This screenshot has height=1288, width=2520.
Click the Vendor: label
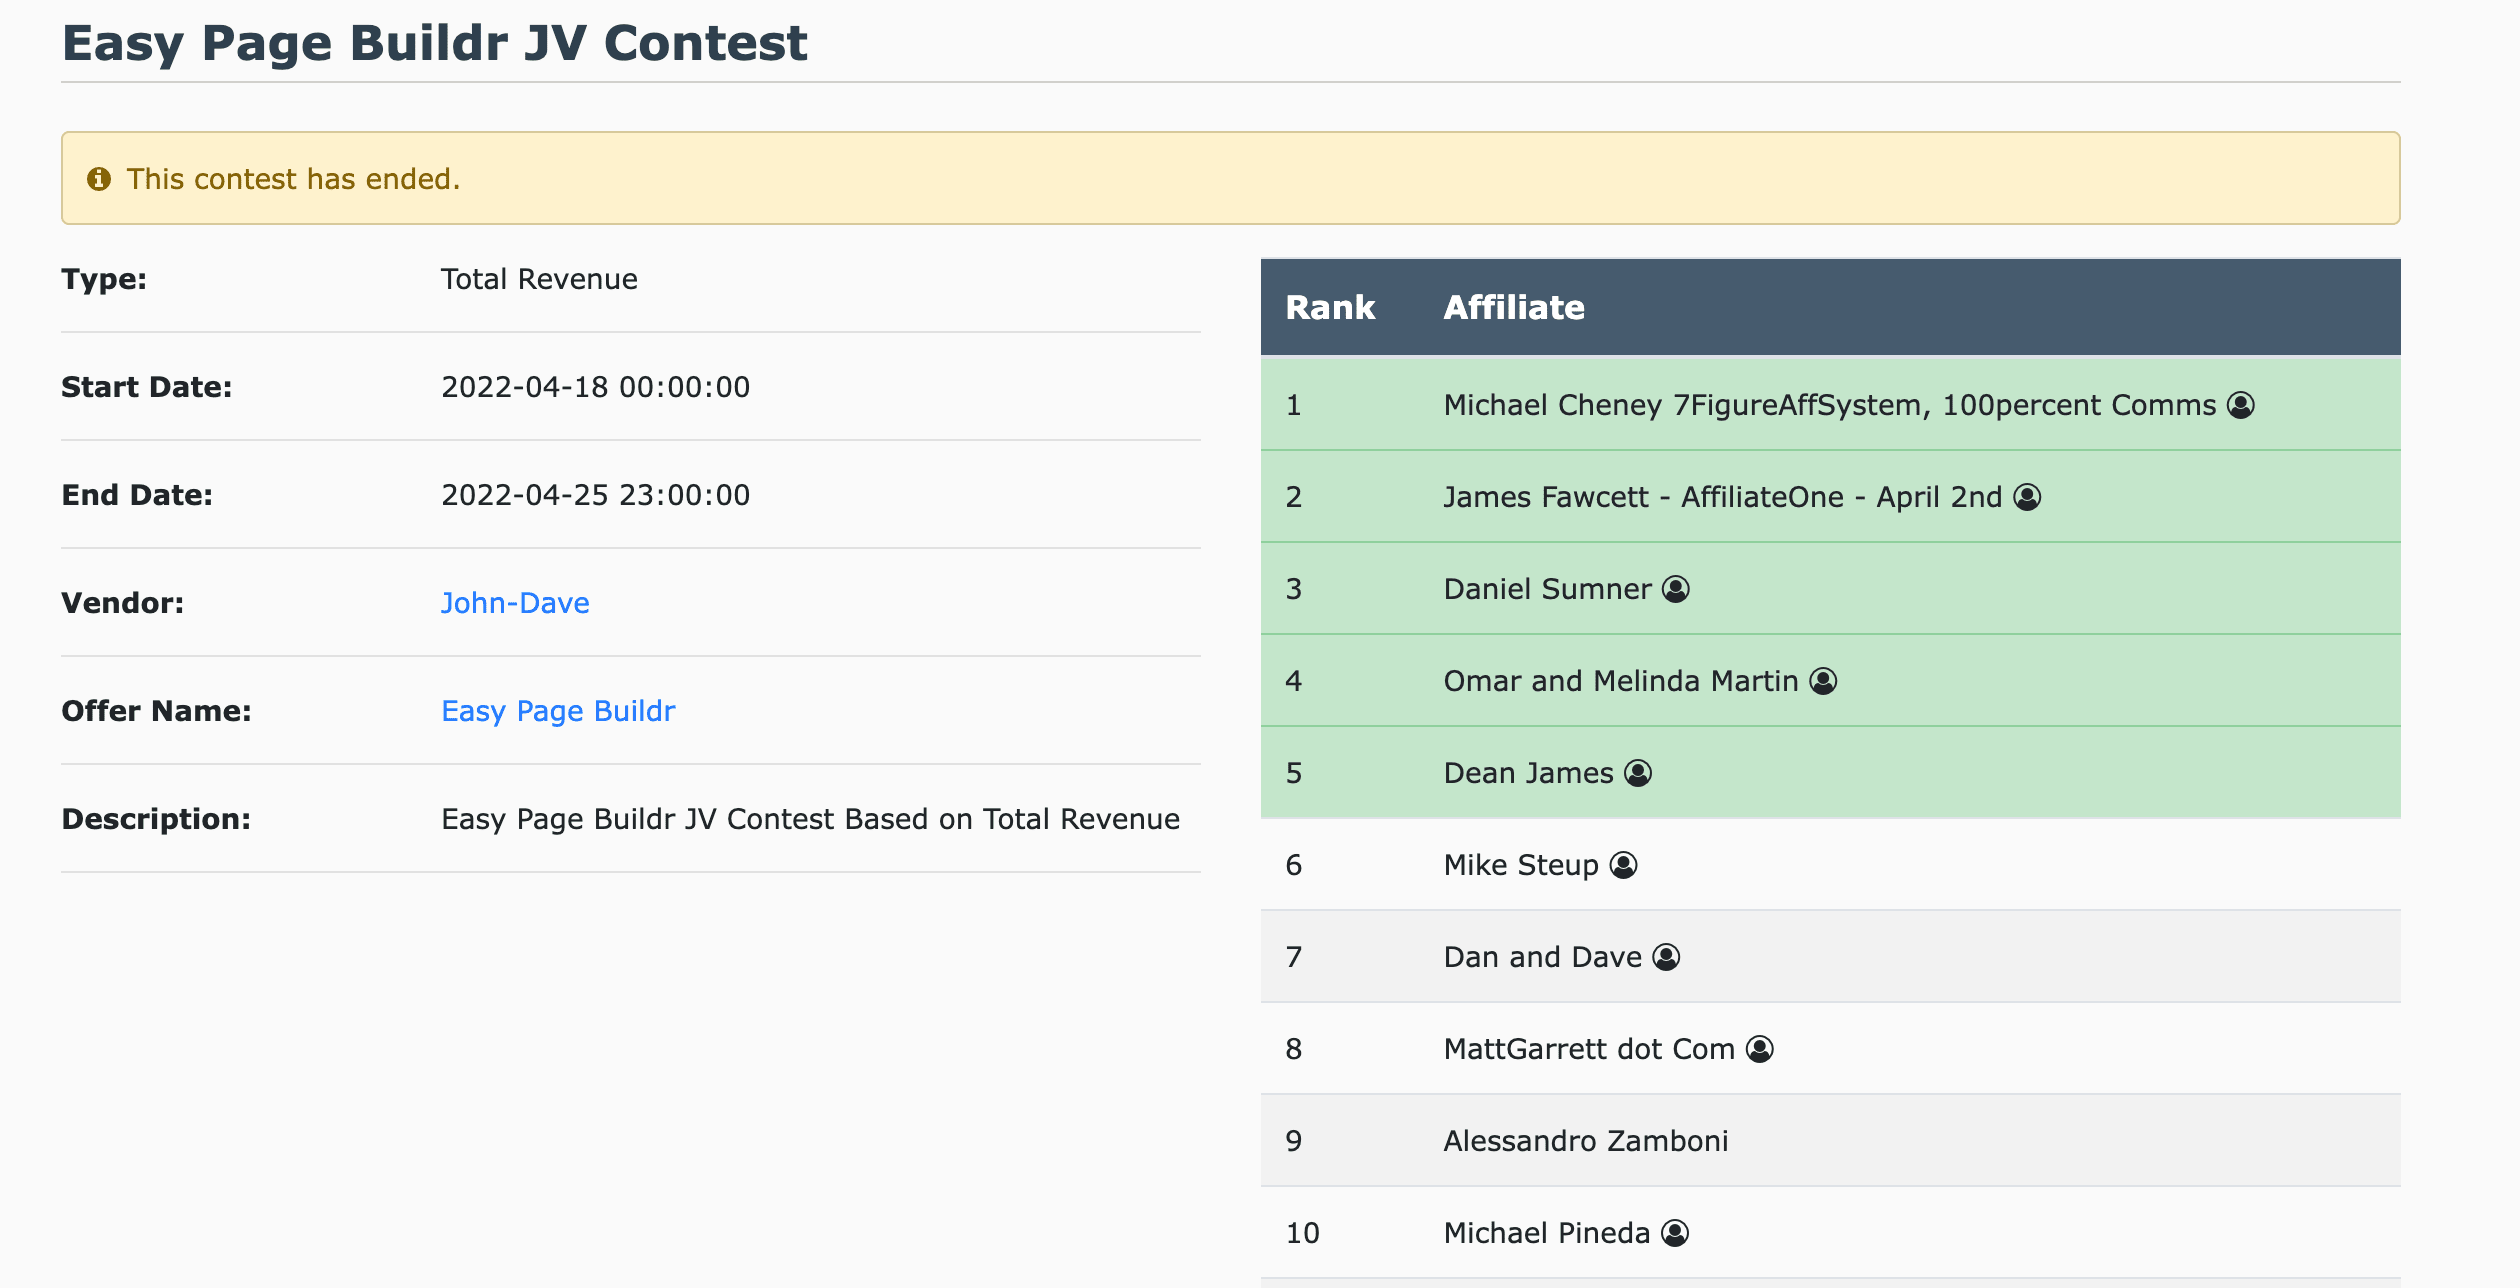click(123, 603)
